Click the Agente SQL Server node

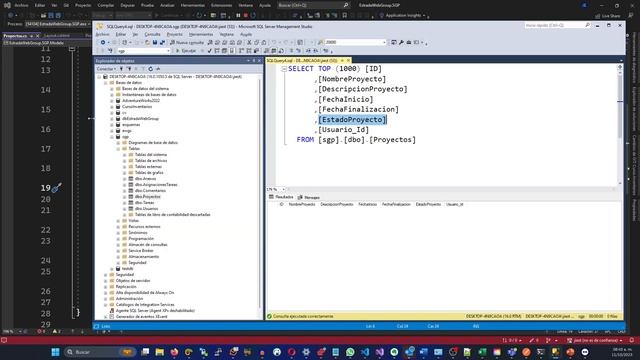coord(155,311)
